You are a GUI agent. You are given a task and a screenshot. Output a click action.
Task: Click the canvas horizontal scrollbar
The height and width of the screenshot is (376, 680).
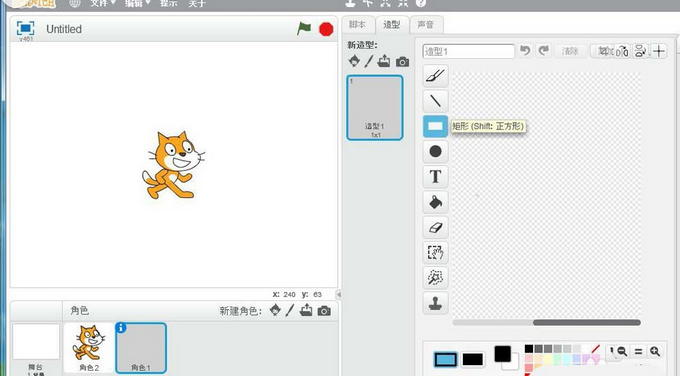coord(586,322)
